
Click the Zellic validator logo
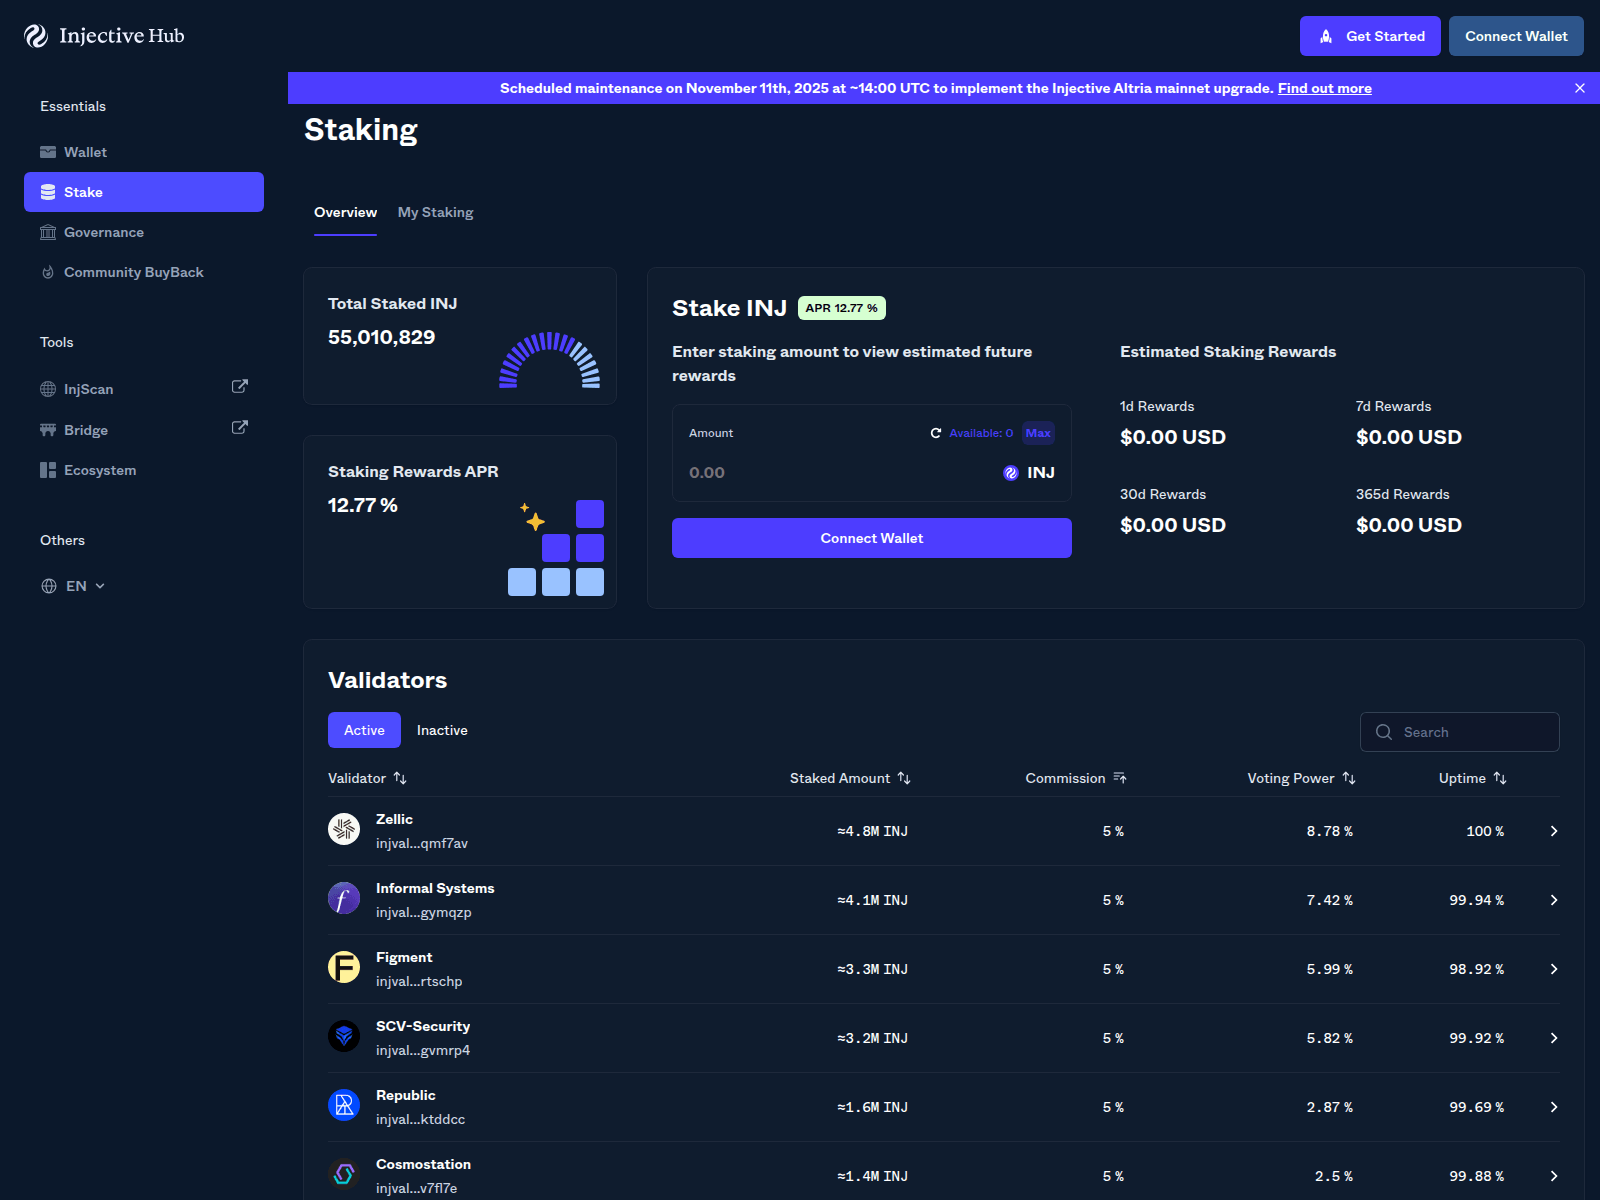tap(344, 829)
